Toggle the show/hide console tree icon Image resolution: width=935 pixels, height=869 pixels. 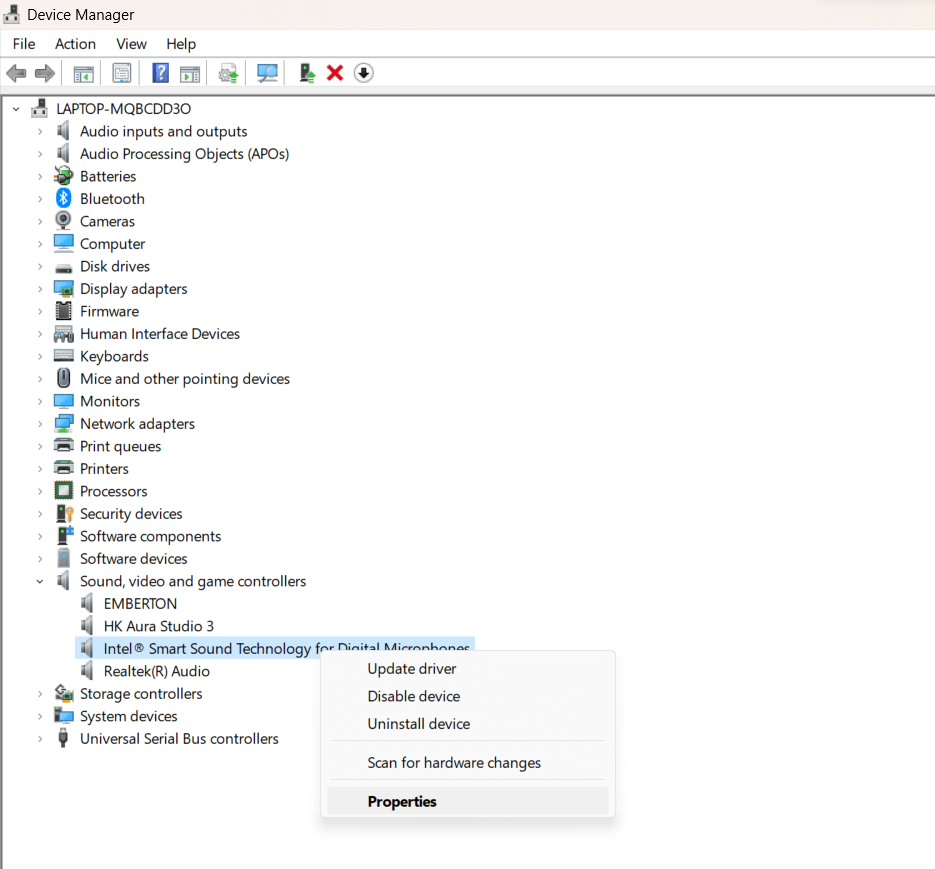coord(83,74)
